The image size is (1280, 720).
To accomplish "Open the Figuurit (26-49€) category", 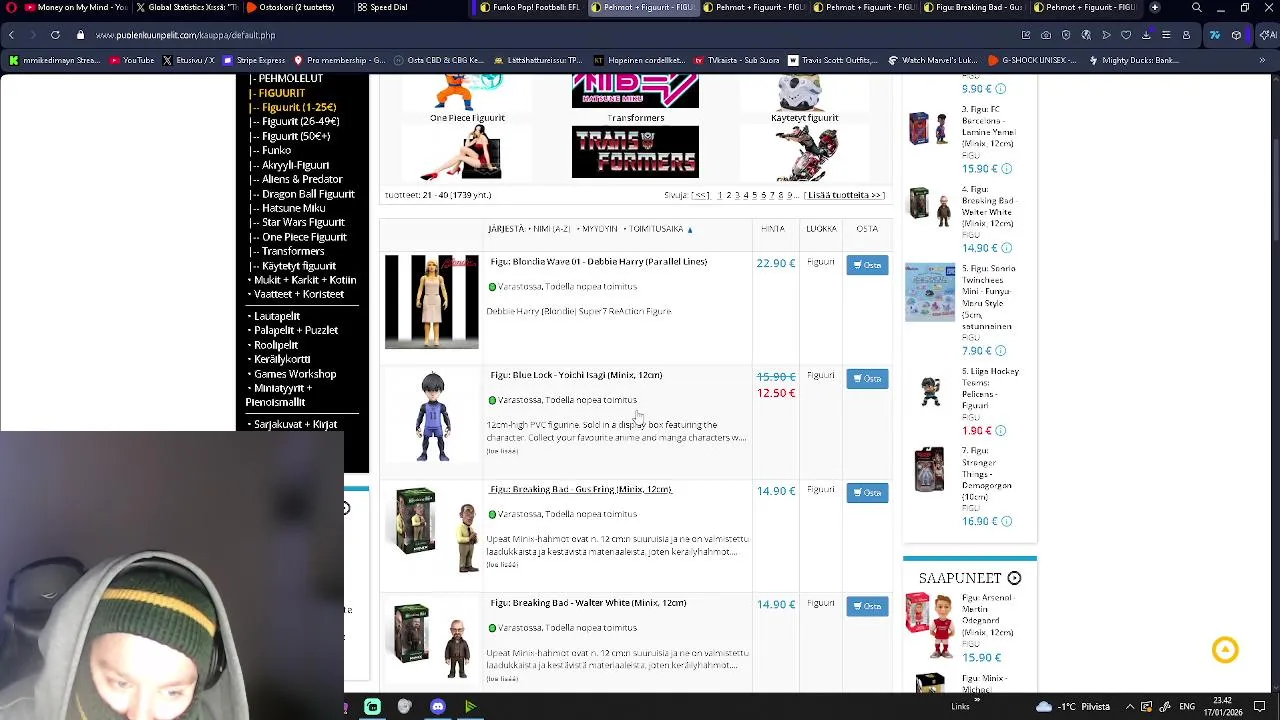I will tap(300, 121).
